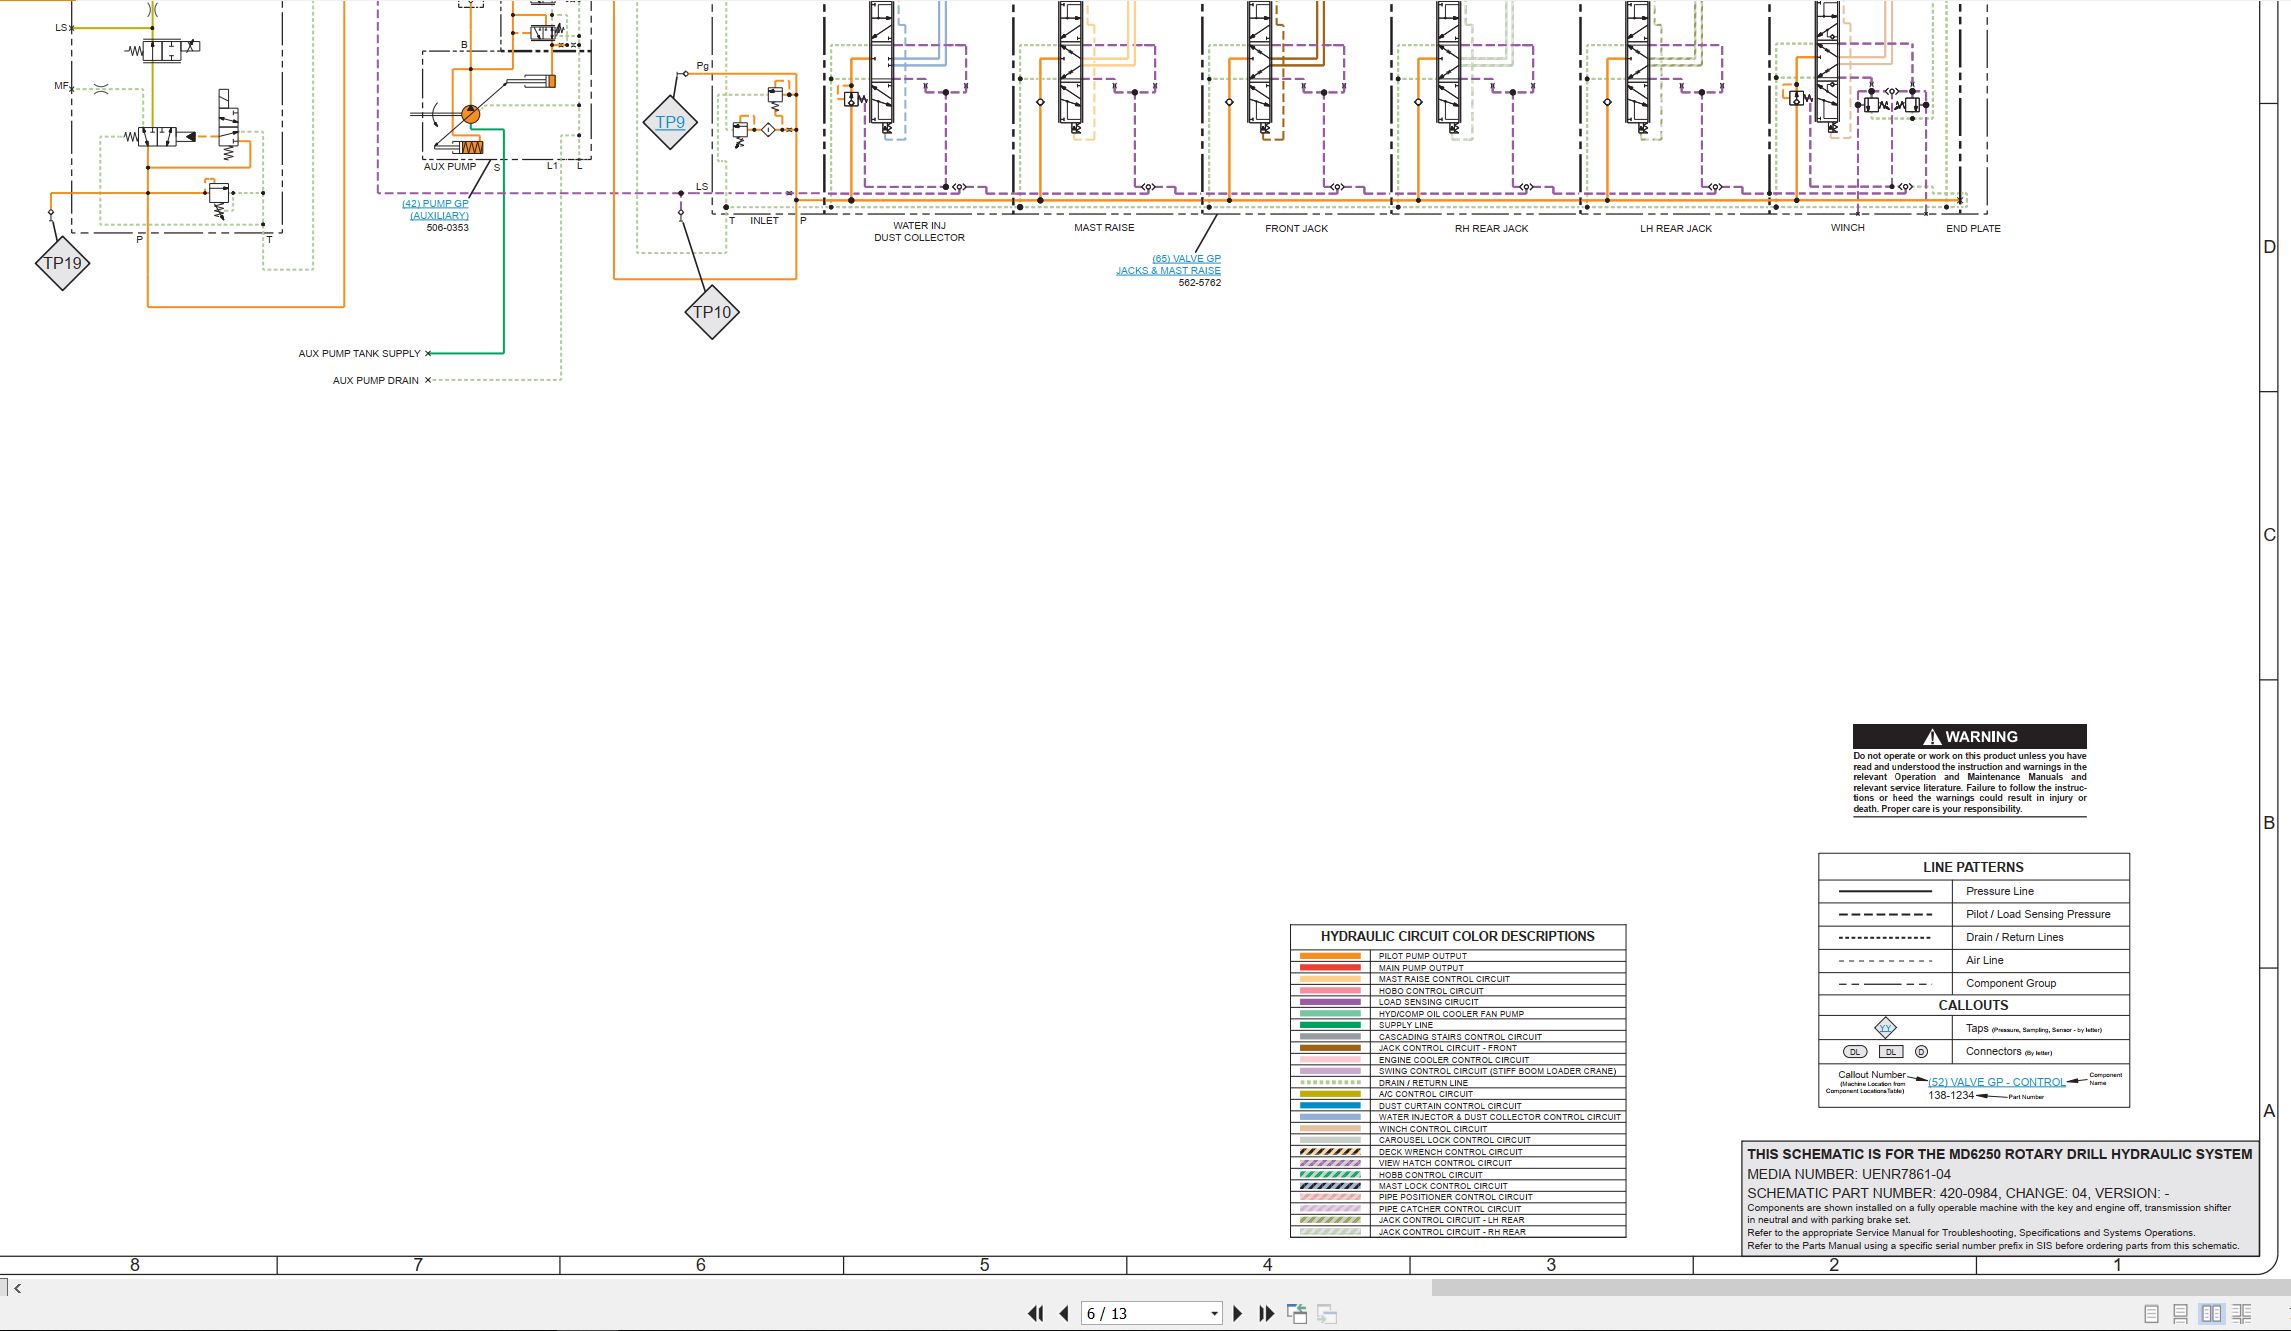Click the YY tap callout diamond in legend
2291x1331 pixels.
(x=1885, y=1028)
